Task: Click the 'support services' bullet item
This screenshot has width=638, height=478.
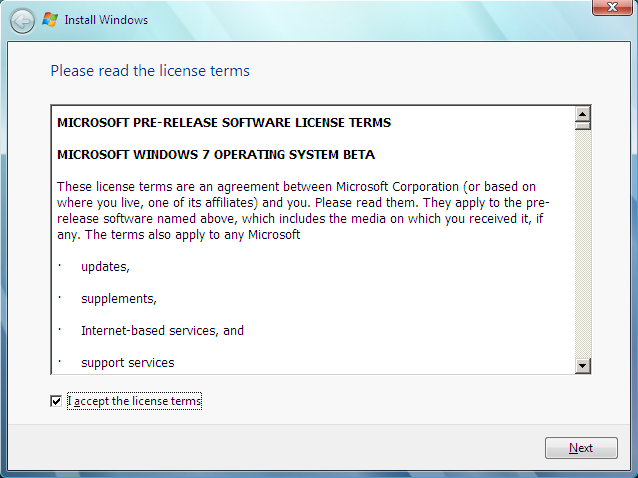Action: [x=127, y=362]
